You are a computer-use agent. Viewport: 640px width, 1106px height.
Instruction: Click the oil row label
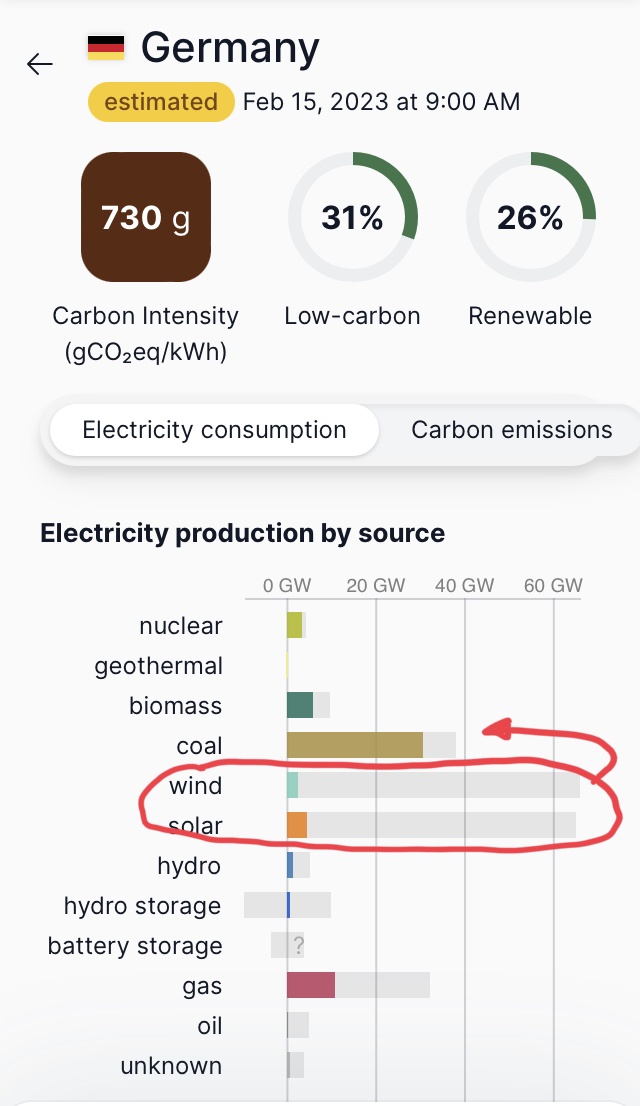[210, 1026]
